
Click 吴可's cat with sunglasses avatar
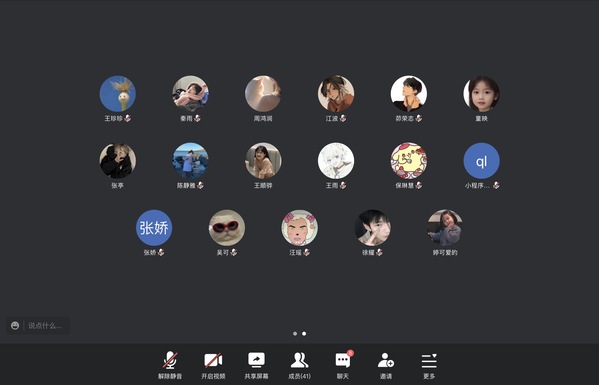pyautogui.click(x=227, y=228)
